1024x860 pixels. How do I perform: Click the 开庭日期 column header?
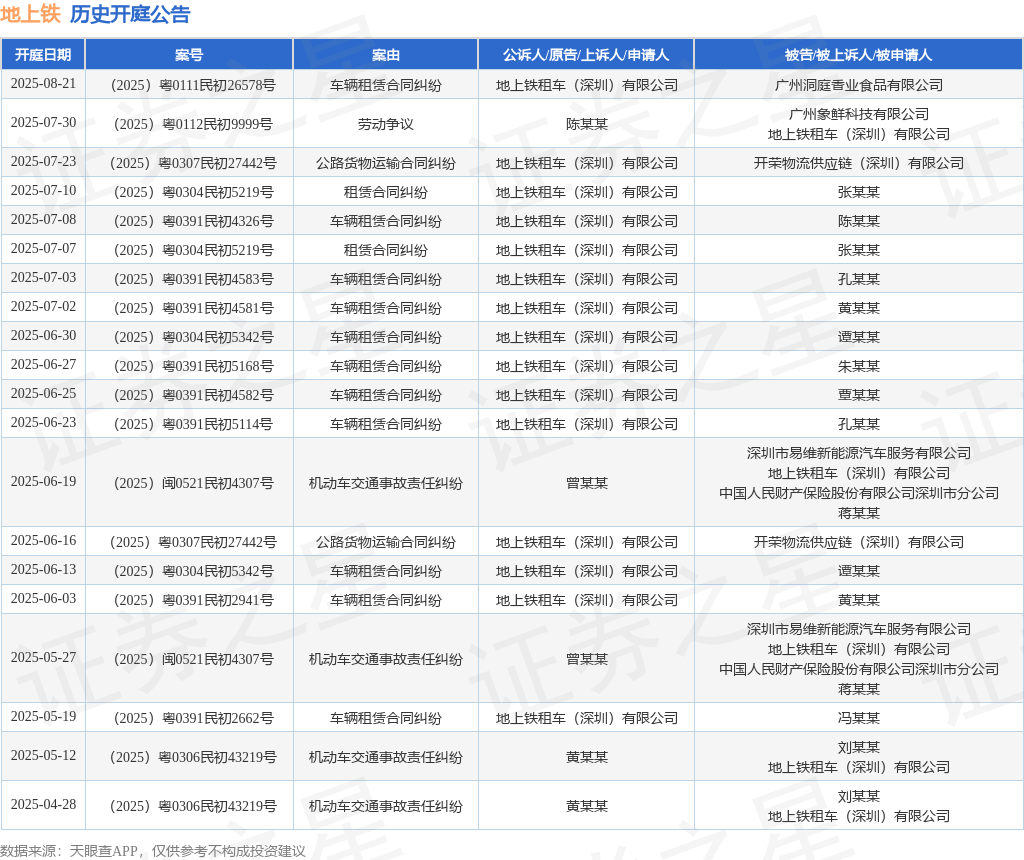43,55
